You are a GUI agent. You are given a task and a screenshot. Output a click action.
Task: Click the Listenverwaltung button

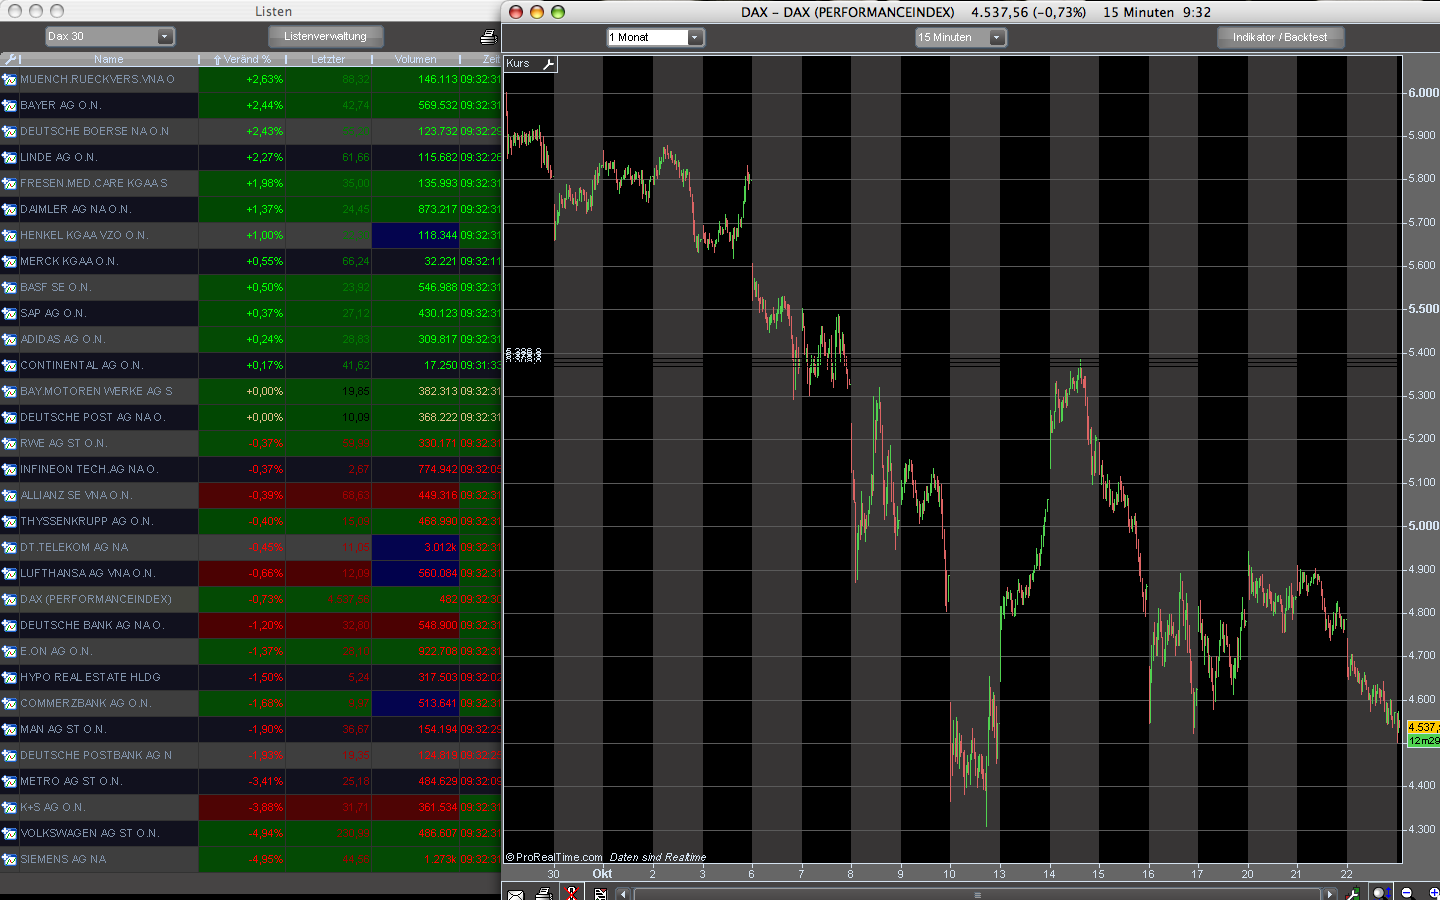[x=325, y=37]
